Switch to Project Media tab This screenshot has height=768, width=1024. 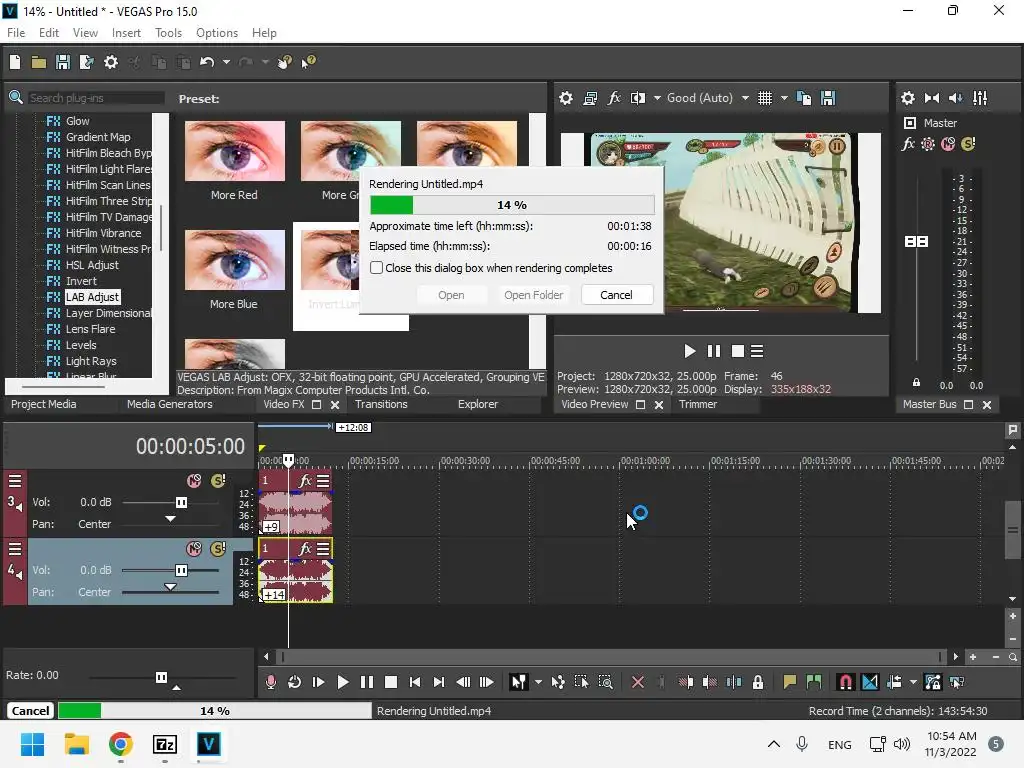point(43,404)
